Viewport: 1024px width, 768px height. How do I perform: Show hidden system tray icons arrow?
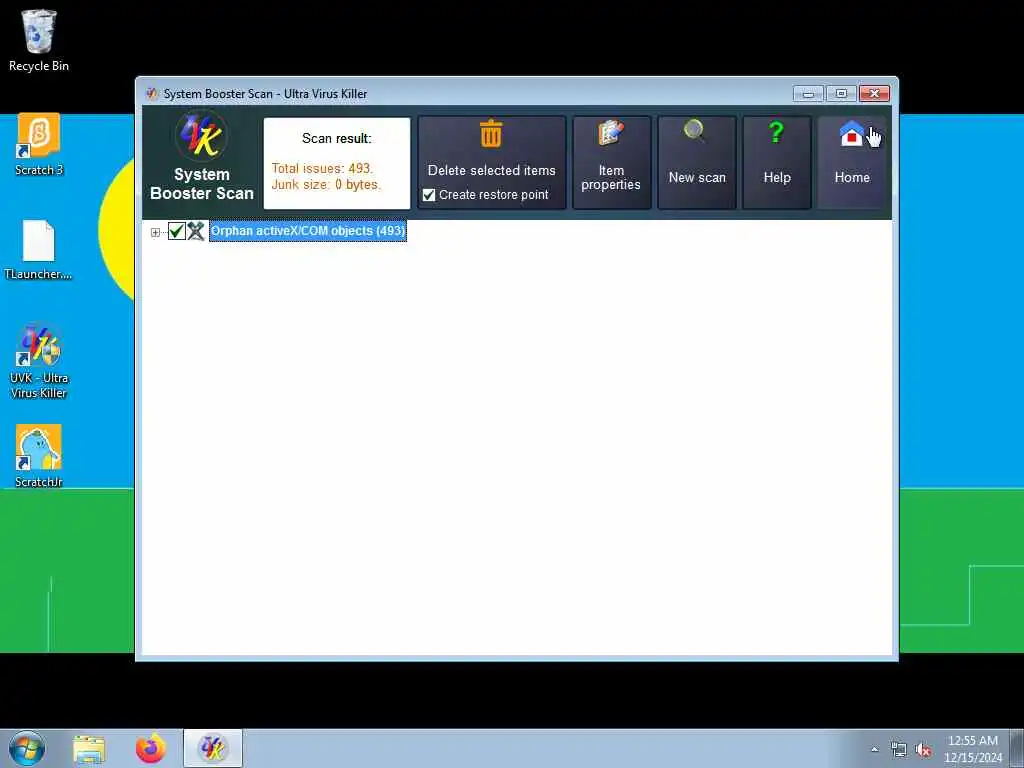pyautogui.click(x=874, y=749)
